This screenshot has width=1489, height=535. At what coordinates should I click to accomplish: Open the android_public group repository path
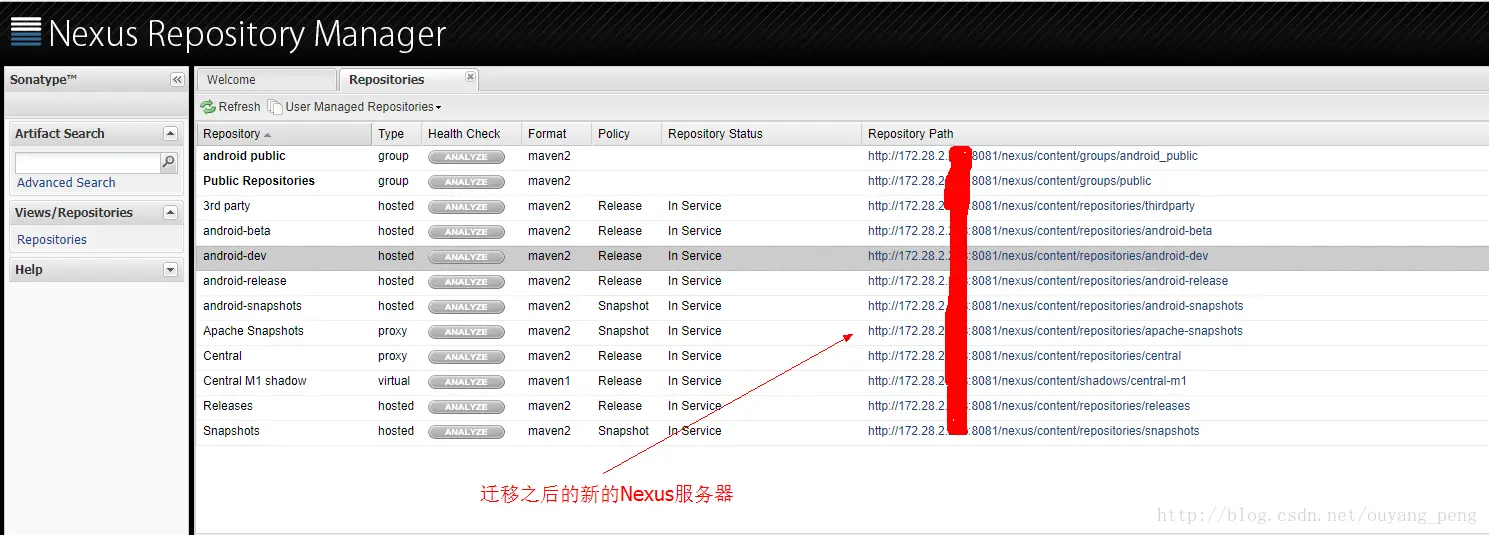click(1032, 156)
